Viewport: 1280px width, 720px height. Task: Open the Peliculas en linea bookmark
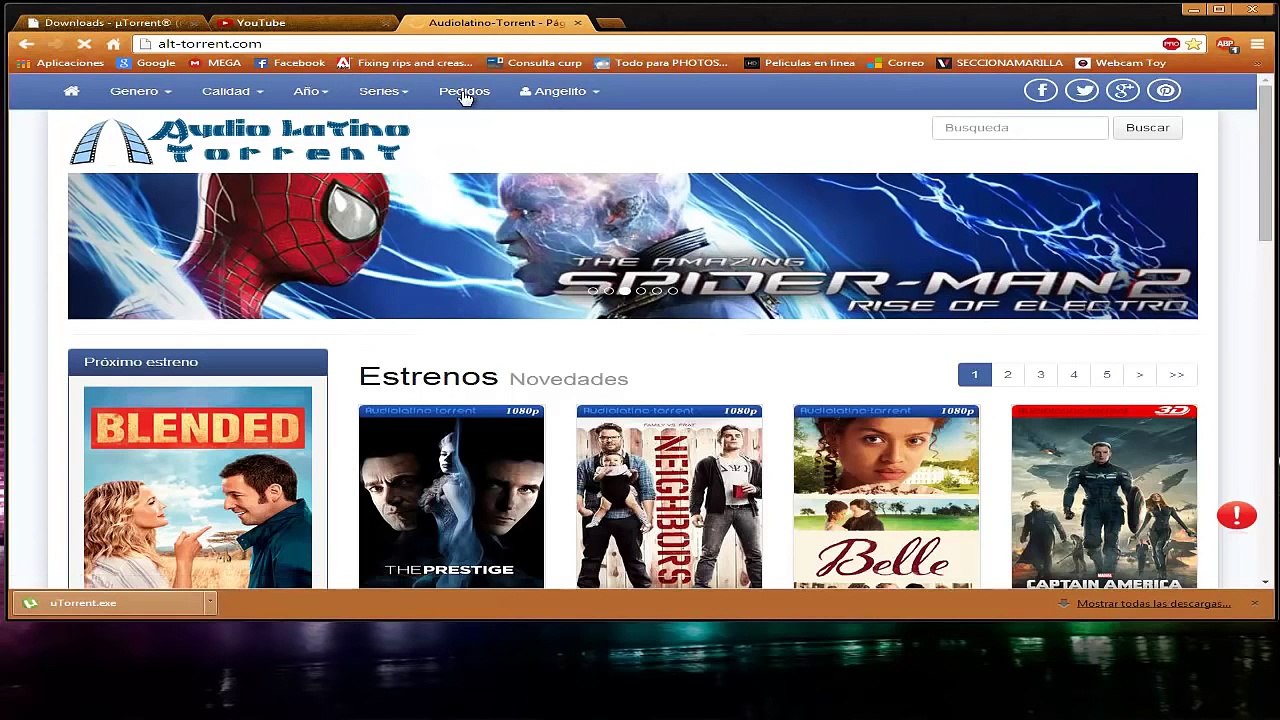[800, 63]
